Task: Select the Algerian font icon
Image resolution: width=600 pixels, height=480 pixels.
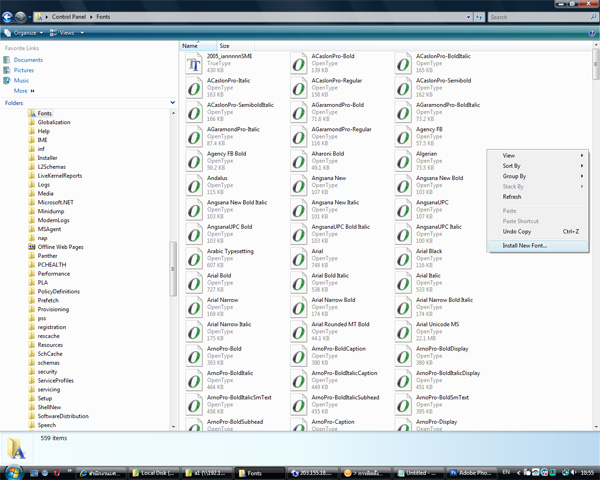Action: click(x=403, y=161)
